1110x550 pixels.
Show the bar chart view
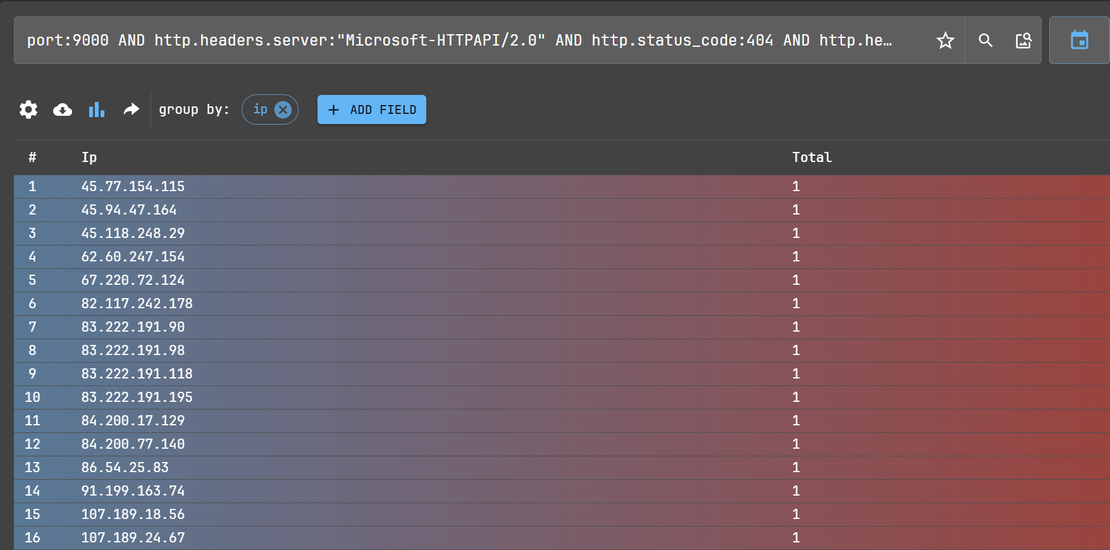96,110
